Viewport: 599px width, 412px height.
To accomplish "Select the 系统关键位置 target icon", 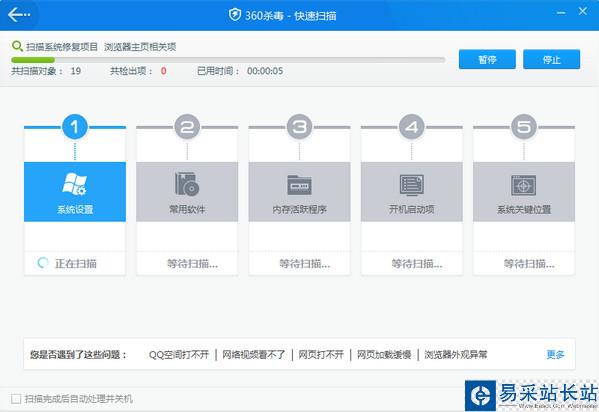I will (524, 185).
